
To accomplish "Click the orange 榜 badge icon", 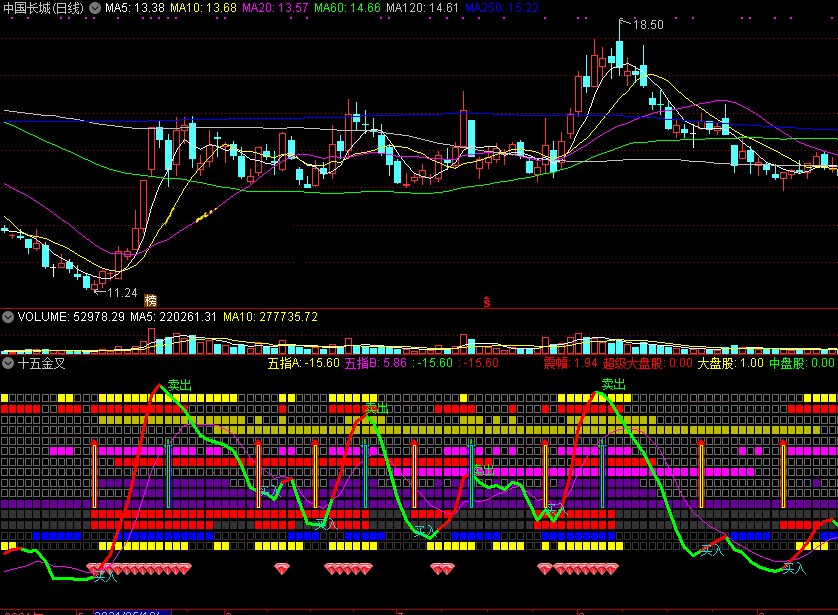I will (151, 300).
